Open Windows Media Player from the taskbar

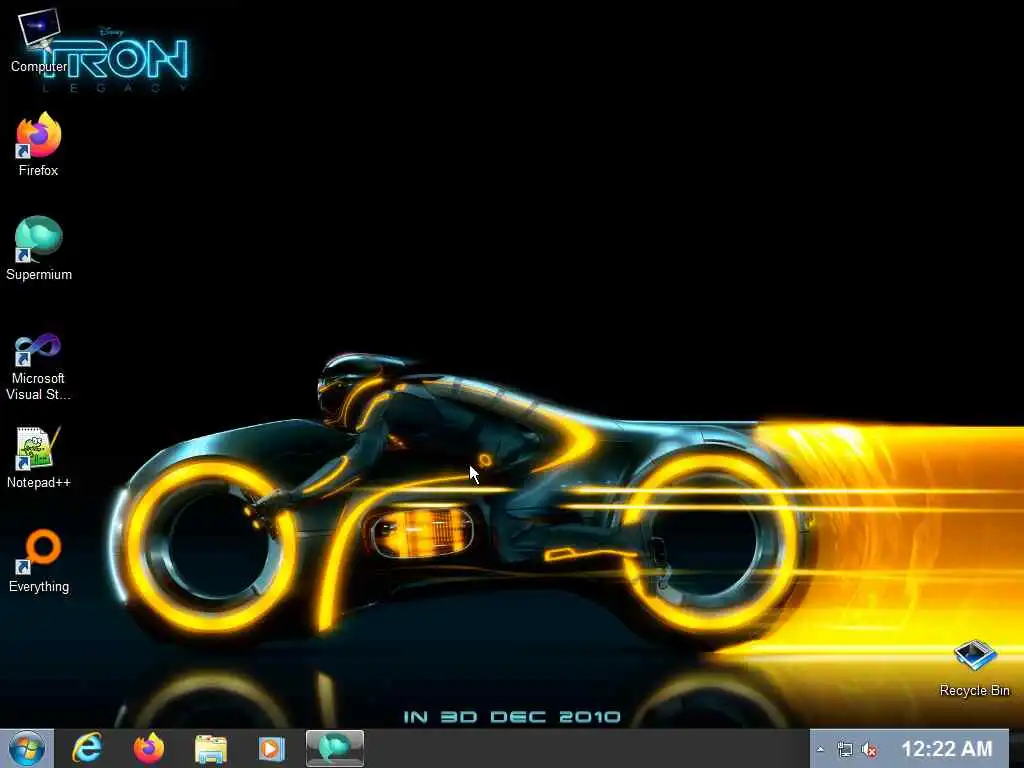271,749
